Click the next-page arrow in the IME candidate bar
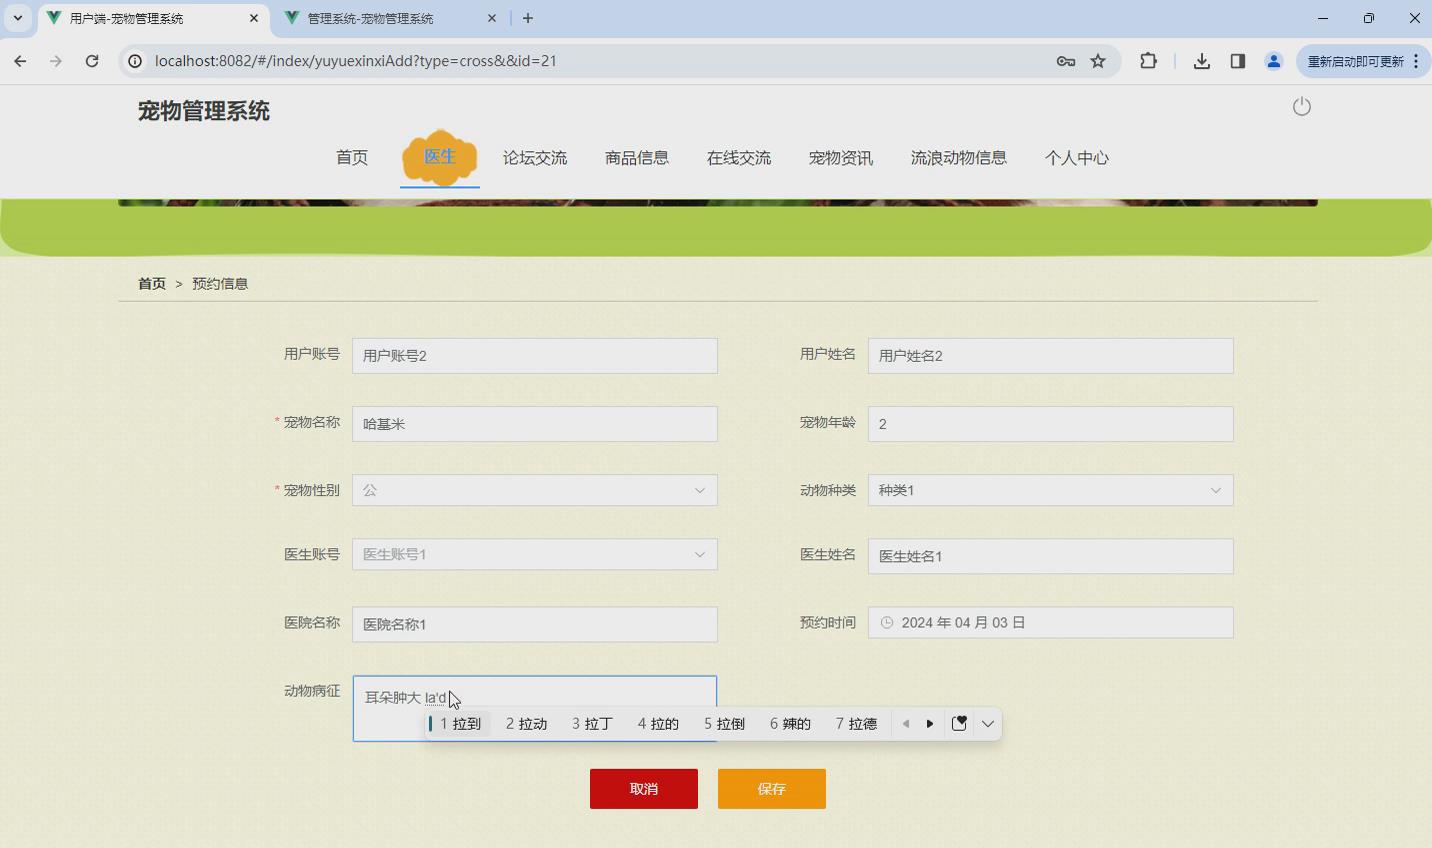The width and height of the screenshot is (1432, 848). point(930,723)
